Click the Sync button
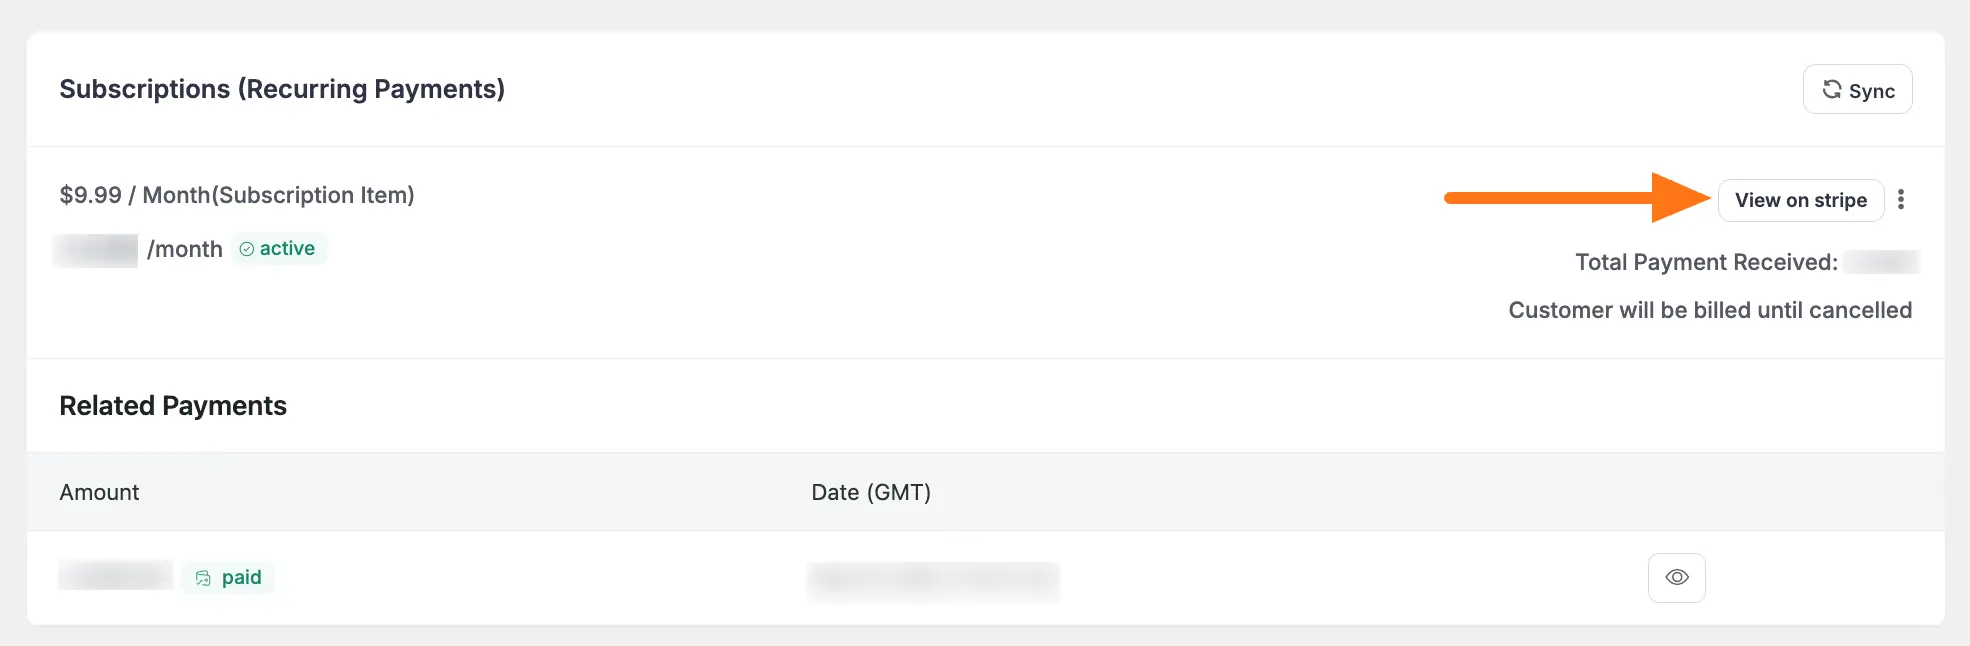Image resolution: width=1970 pixels, height=646 pixels. [x=1857, y=89]
